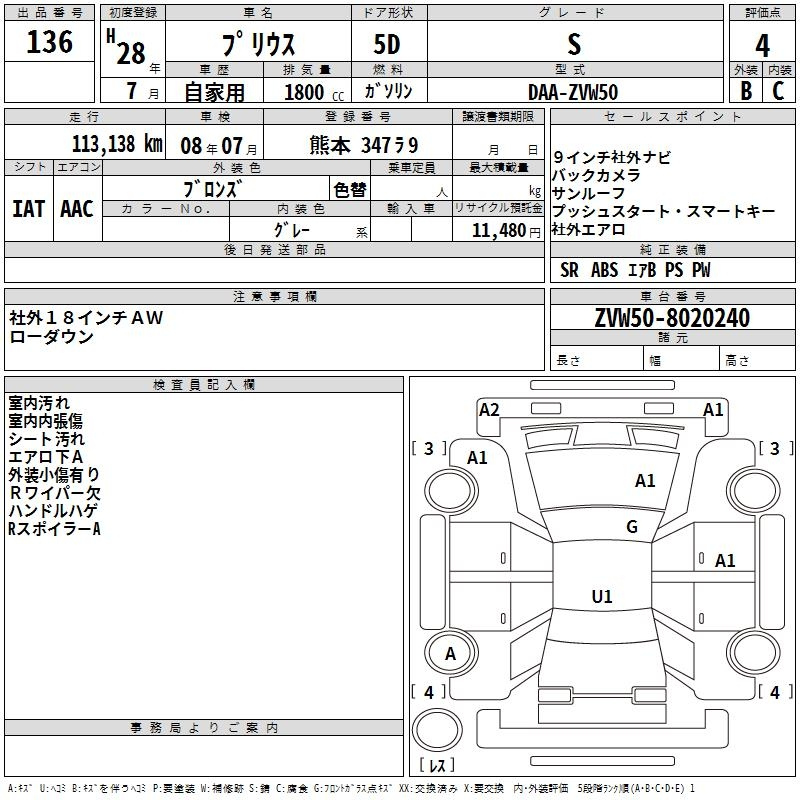Click the A2 damage mark on car diagram
The height and width of the screenshot is (800, 800).
pyautogui.click(x=489, y=409)
